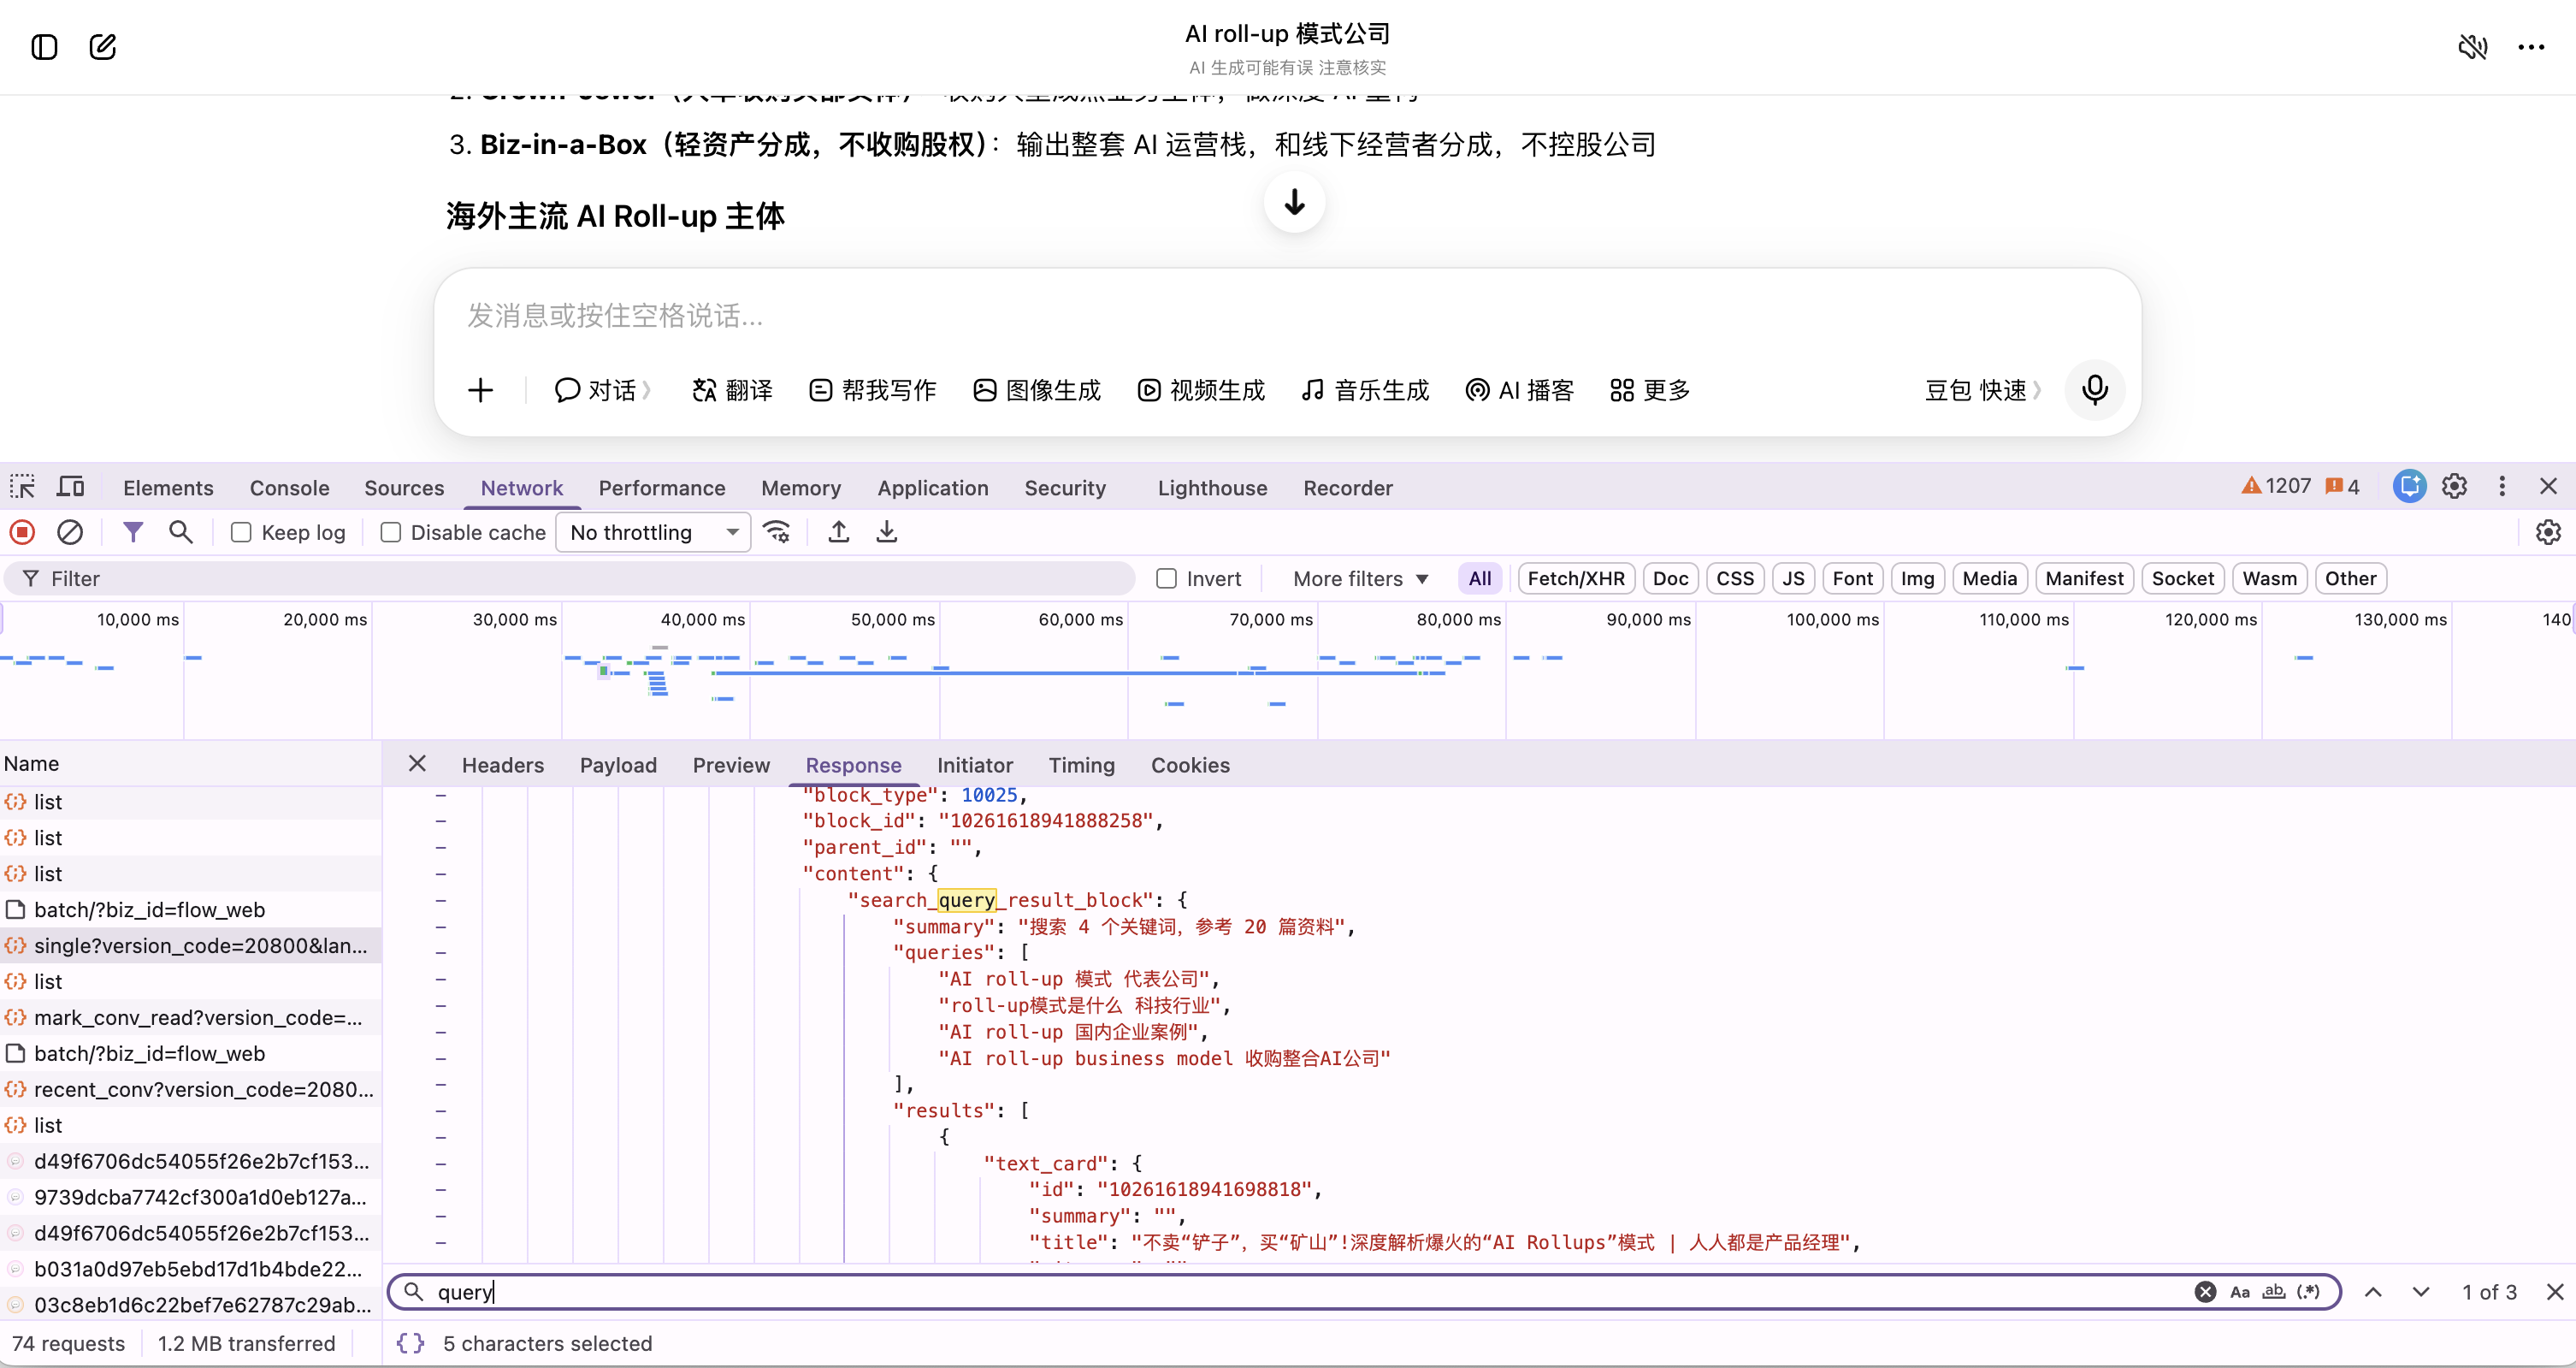Clear the network log
This screenshot has width=2576, height=1368.
tap(70, 532)
